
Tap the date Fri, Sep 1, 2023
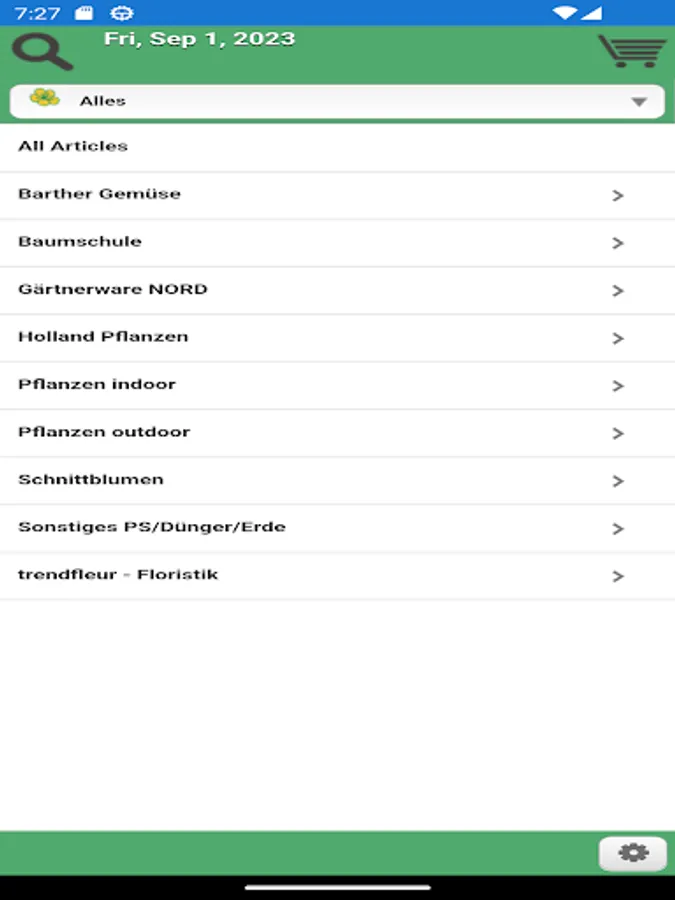point(200,39)
